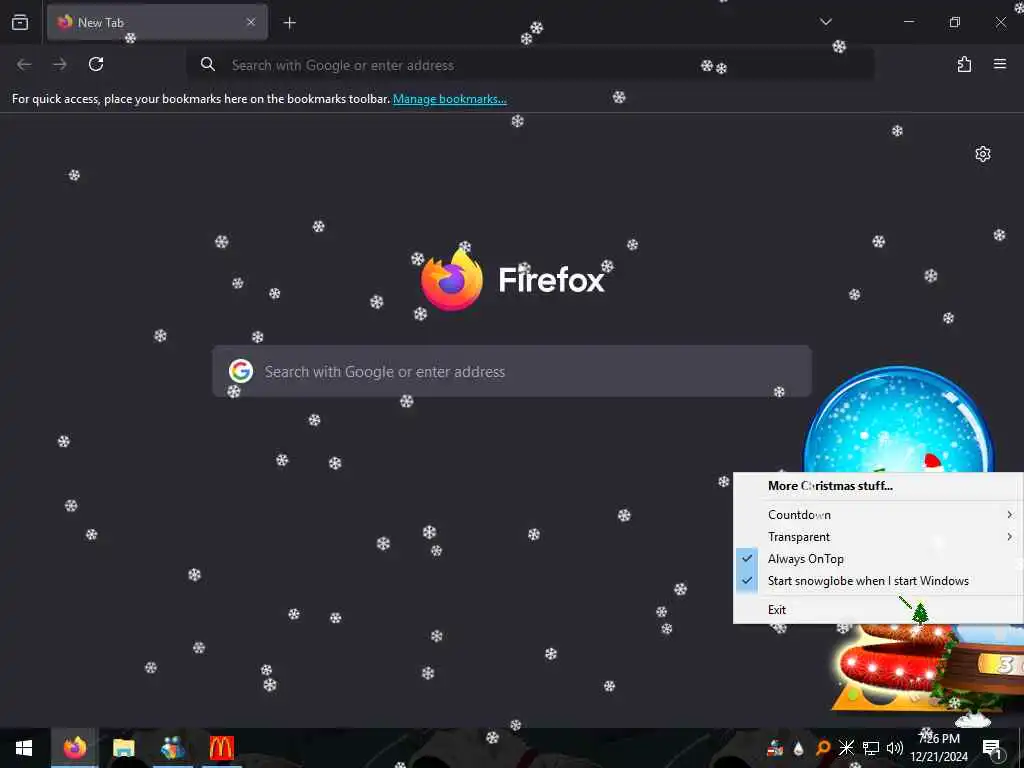1024x768 pixels.
Task: Minimize the Firefox window
Action: 908,22
